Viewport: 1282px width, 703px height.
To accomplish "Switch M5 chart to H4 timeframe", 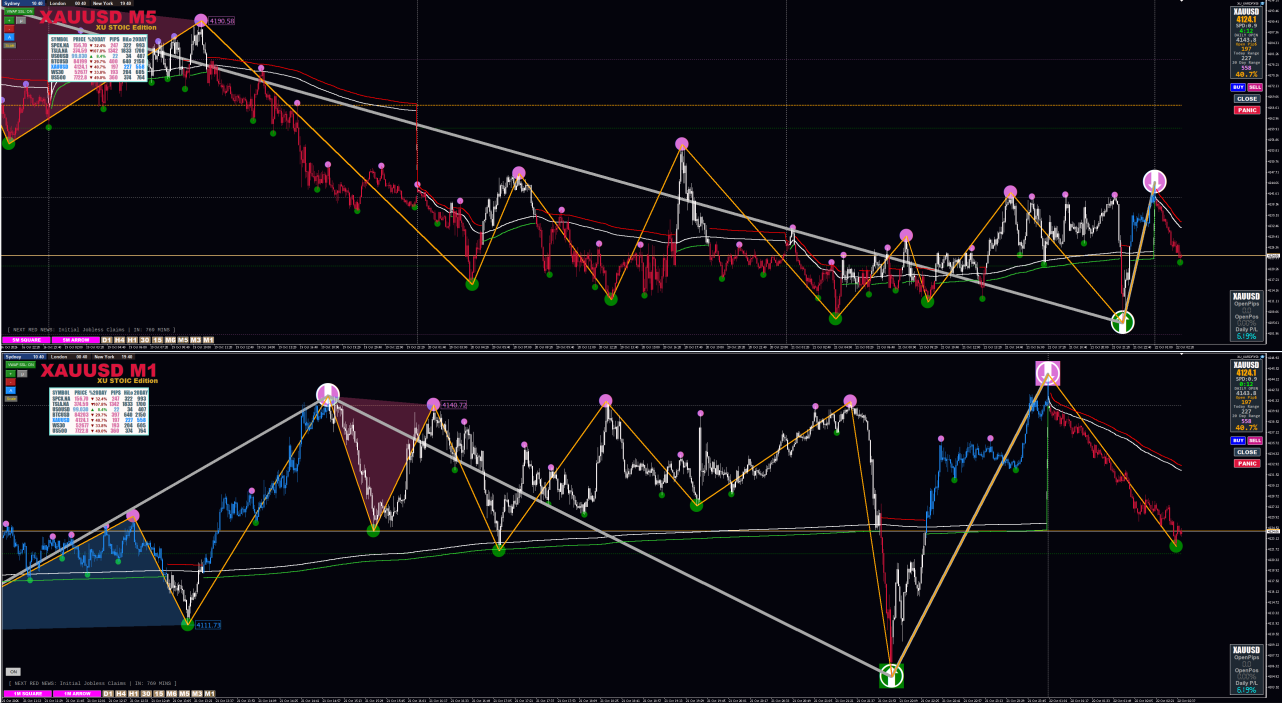I will click(x=120, y=340).
